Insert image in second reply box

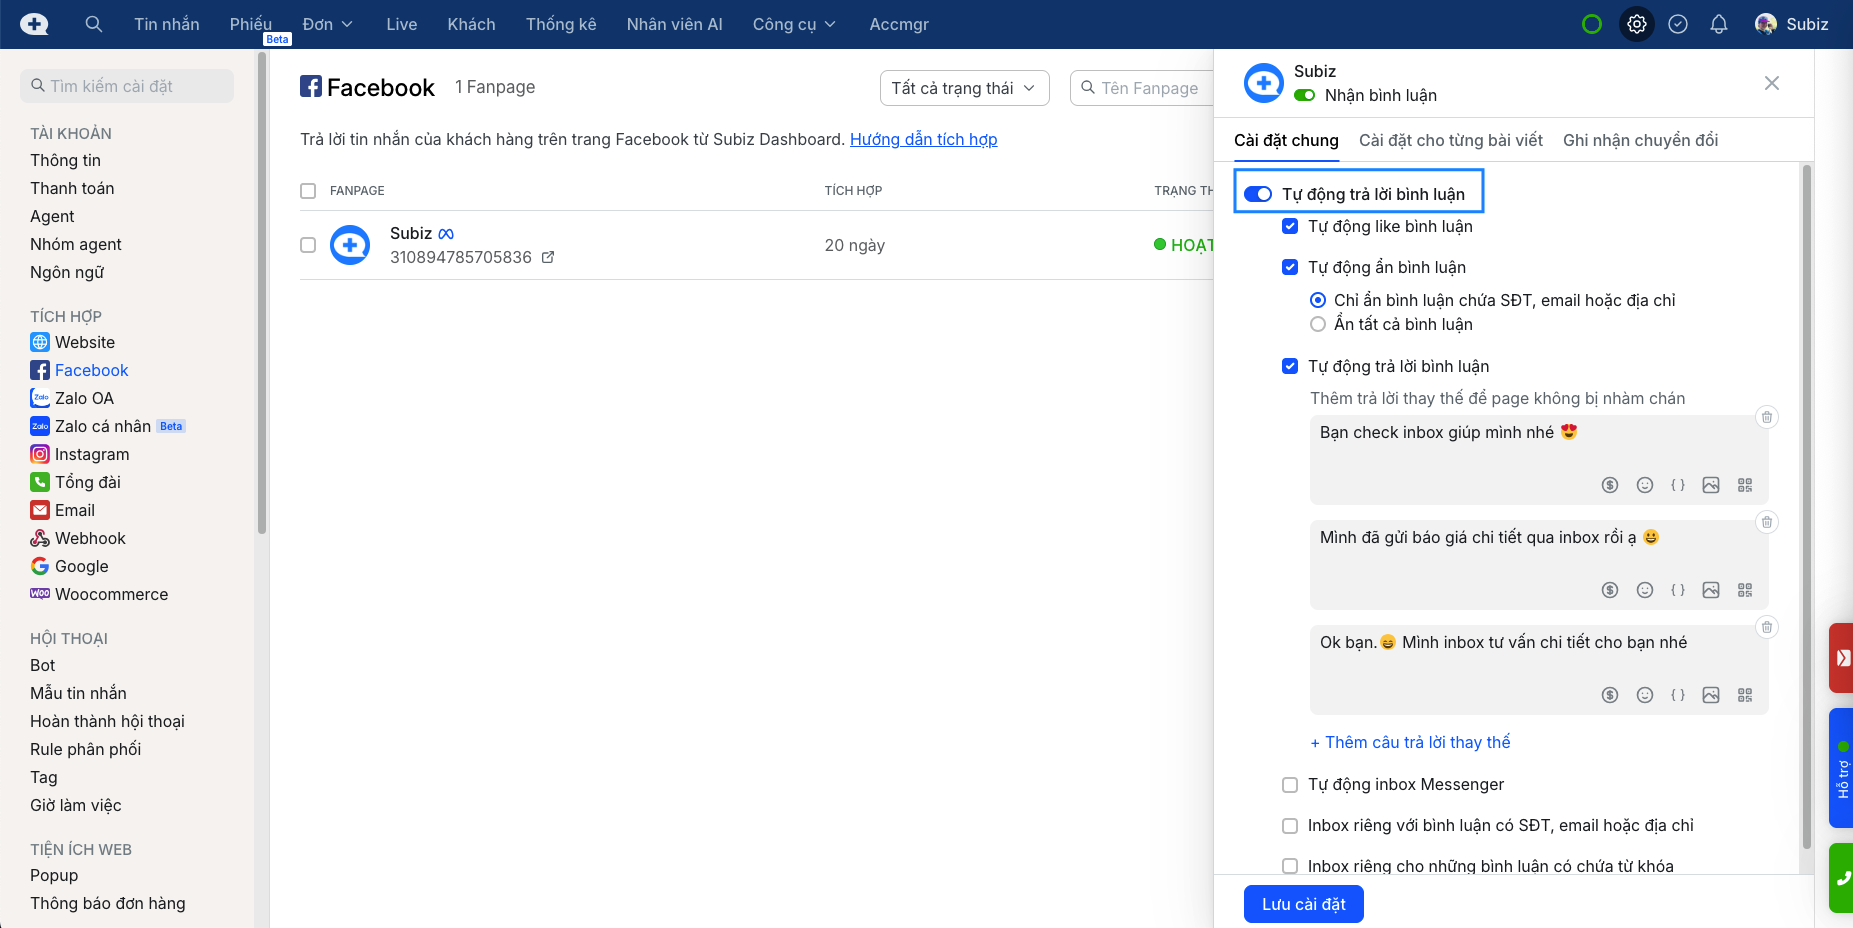click(x=1711, y=590)
